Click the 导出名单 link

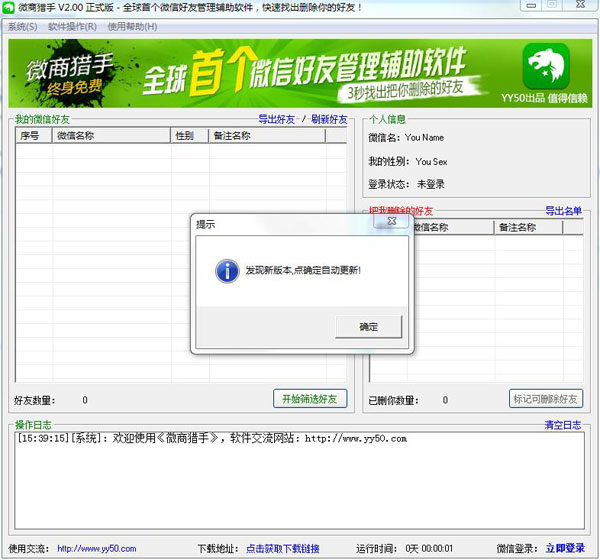pyautogui.click(x=564, y=211)
